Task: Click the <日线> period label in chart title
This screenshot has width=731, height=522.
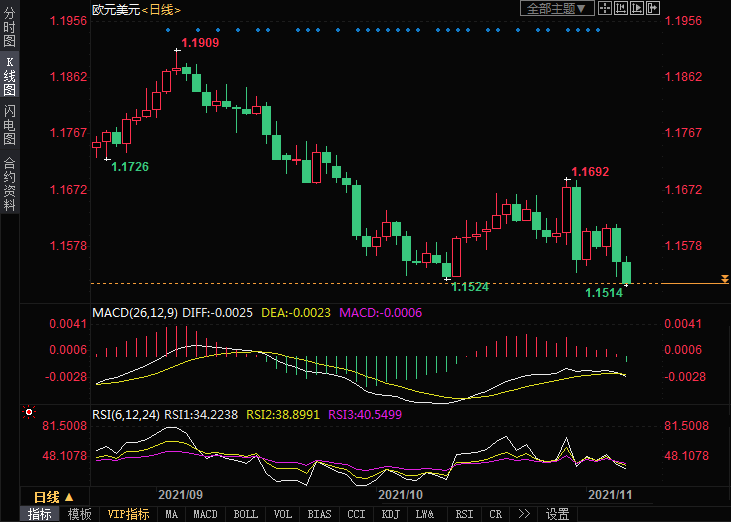Action: pos(160,9)
